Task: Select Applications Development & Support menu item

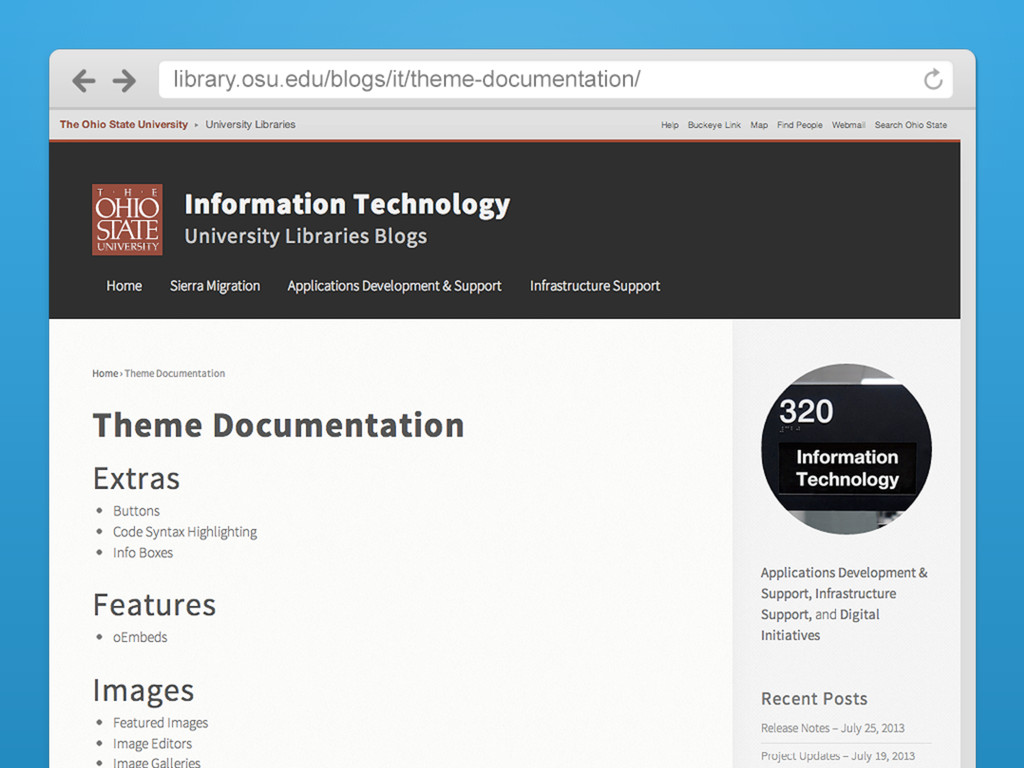Action: pyautogui.click(x=394, y=286)
